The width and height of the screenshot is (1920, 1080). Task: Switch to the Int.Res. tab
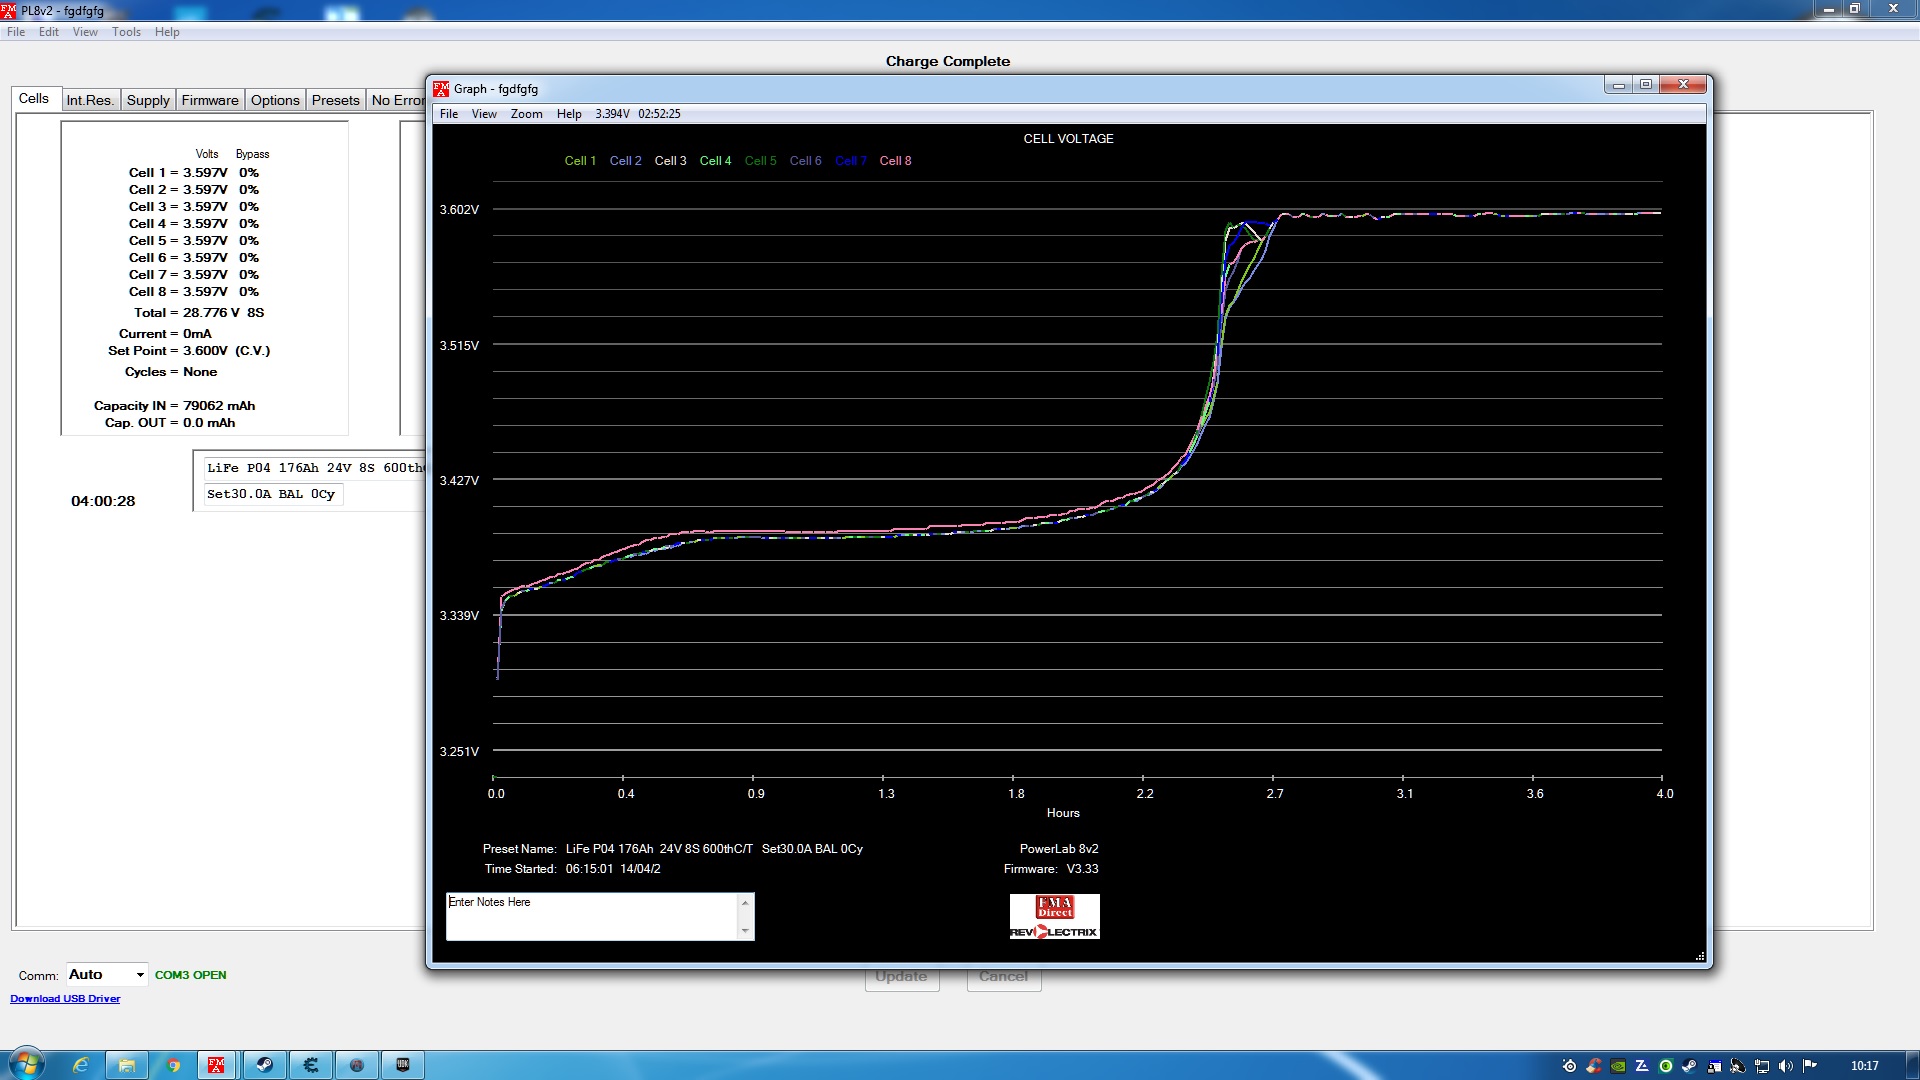point(90,100)
